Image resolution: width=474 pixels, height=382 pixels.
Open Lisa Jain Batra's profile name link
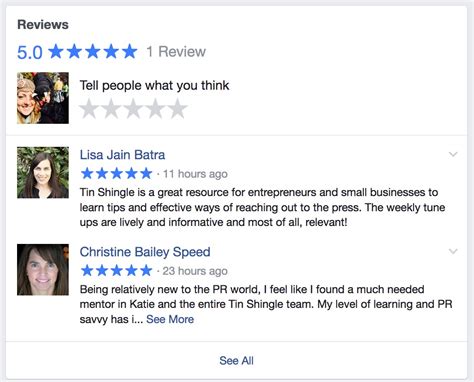[x=122, y=155]
